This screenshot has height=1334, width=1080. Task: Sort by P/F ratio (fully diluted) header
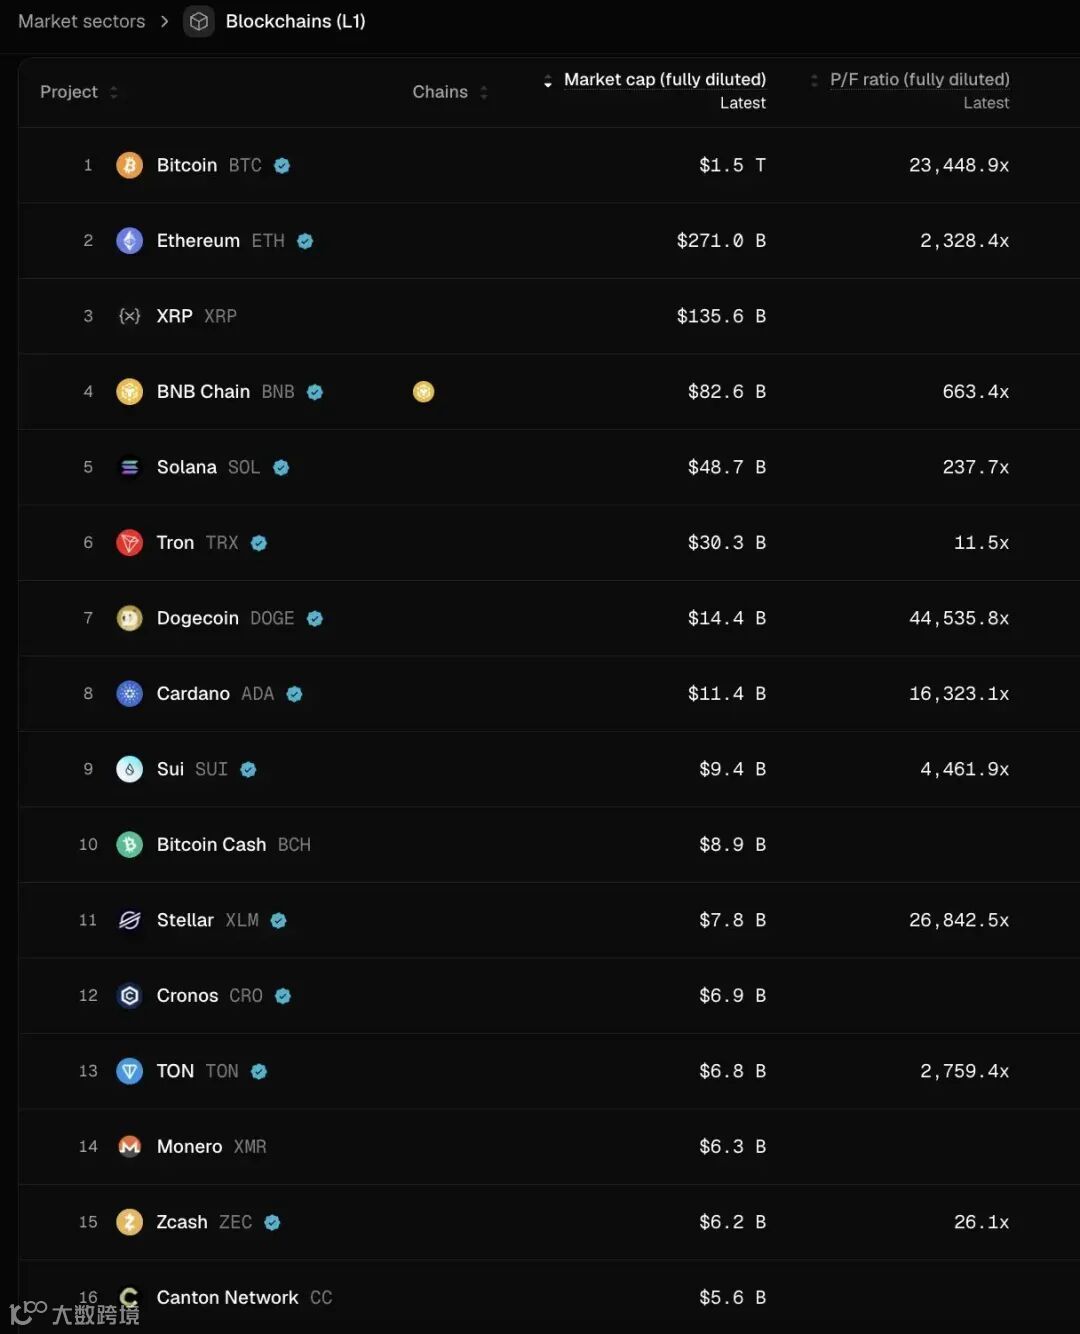pos(919,80)
